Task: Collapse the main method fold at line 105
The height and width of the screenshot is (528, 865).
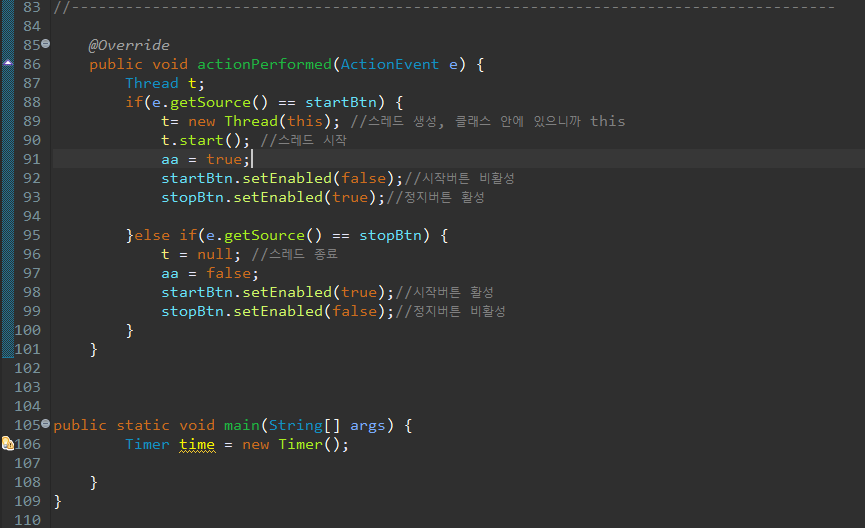Action: 46,423
